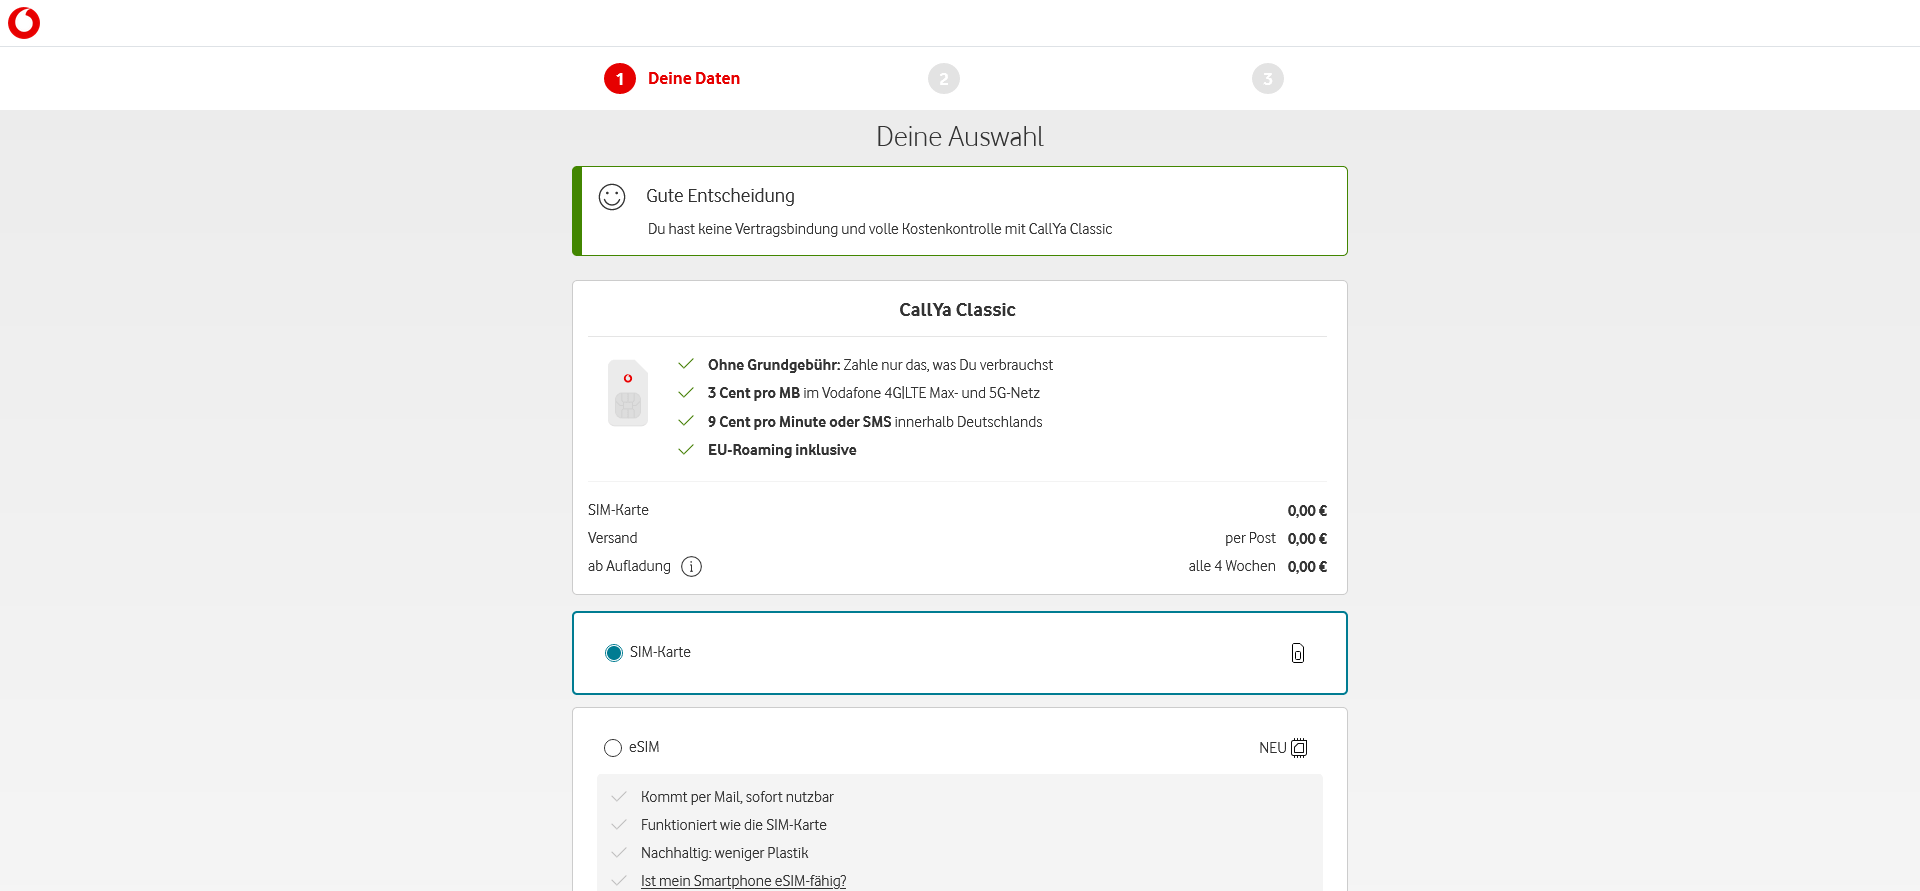Click checkmark beside EU-Roaming inklusive

click(686, 450)
